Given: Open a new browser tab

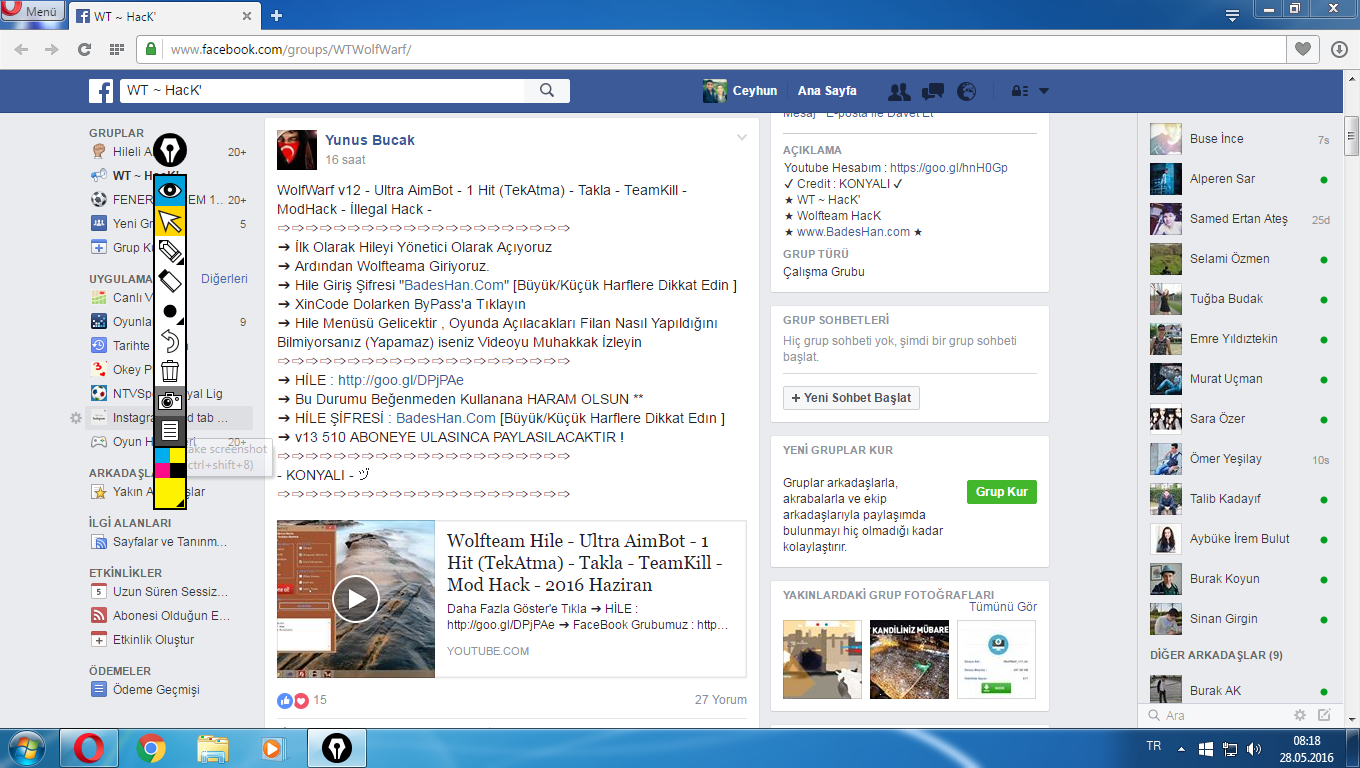Looking at the screenshot, I should [277, 15].
